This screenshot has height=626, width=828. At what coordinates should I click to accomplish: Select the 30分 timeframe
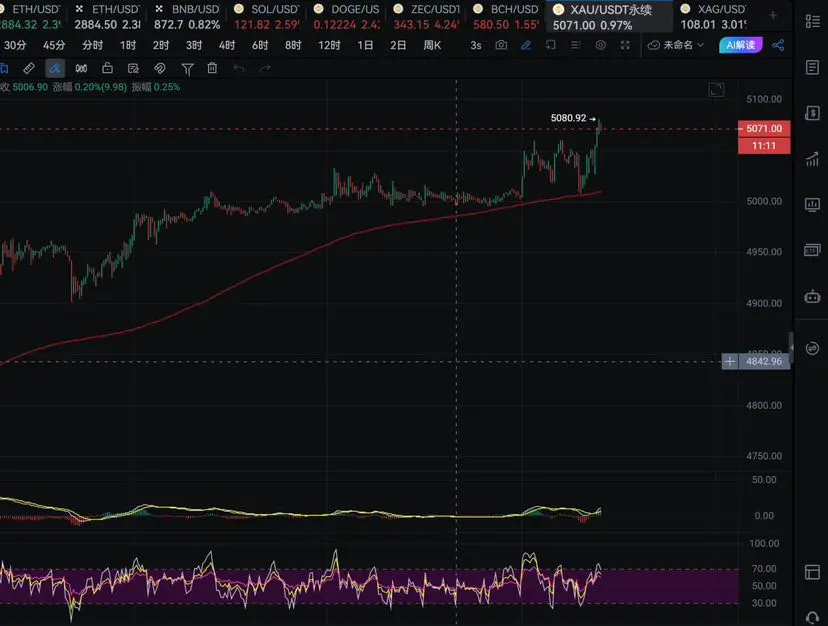coord(15,45)
